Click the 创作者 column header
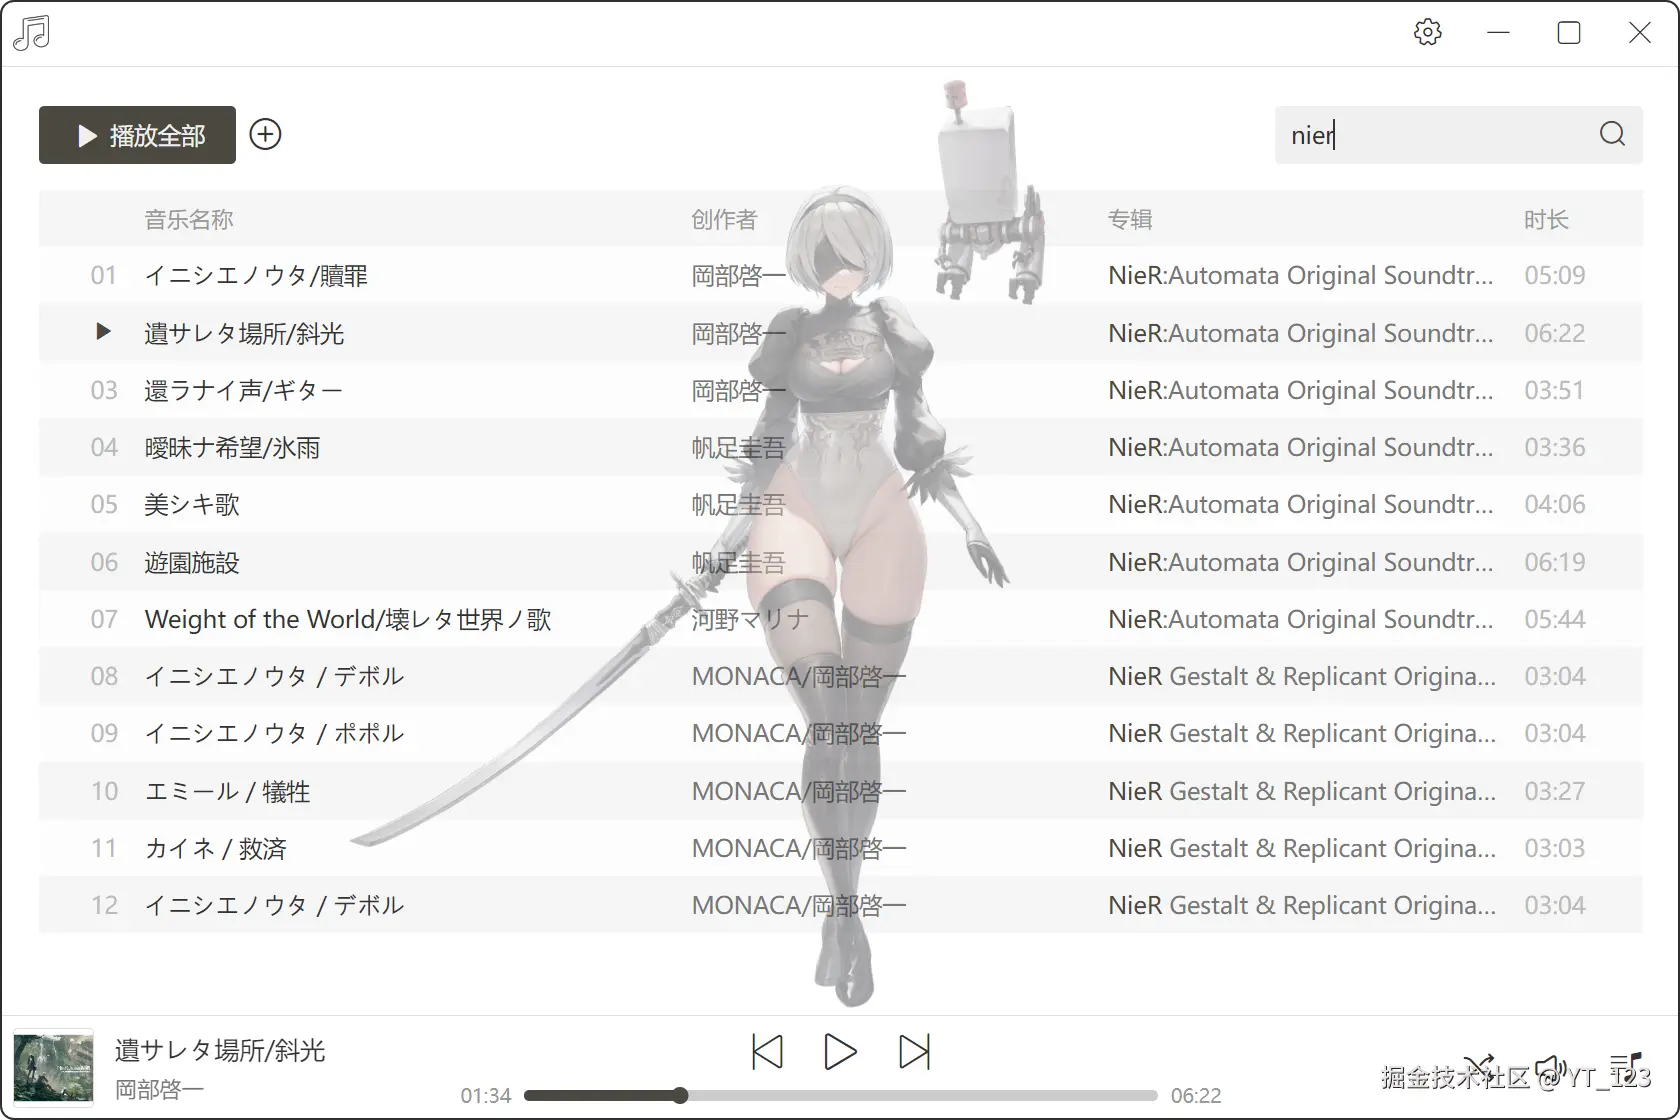The height and width of the screenshot is (1120, 1680). pos(724,219)
